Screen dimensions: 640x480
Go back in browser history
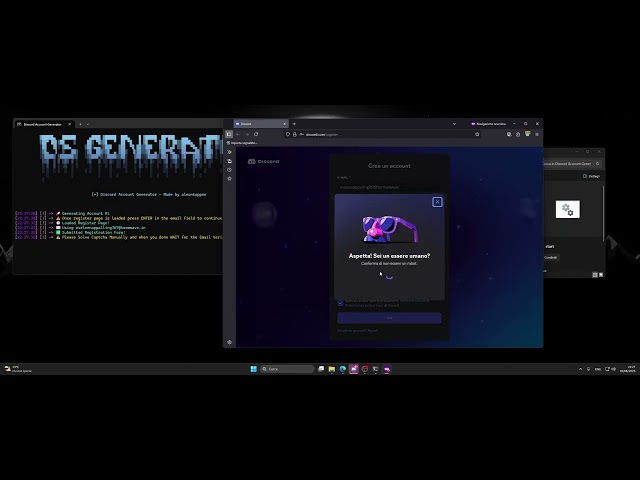click(x=238, y=134)
